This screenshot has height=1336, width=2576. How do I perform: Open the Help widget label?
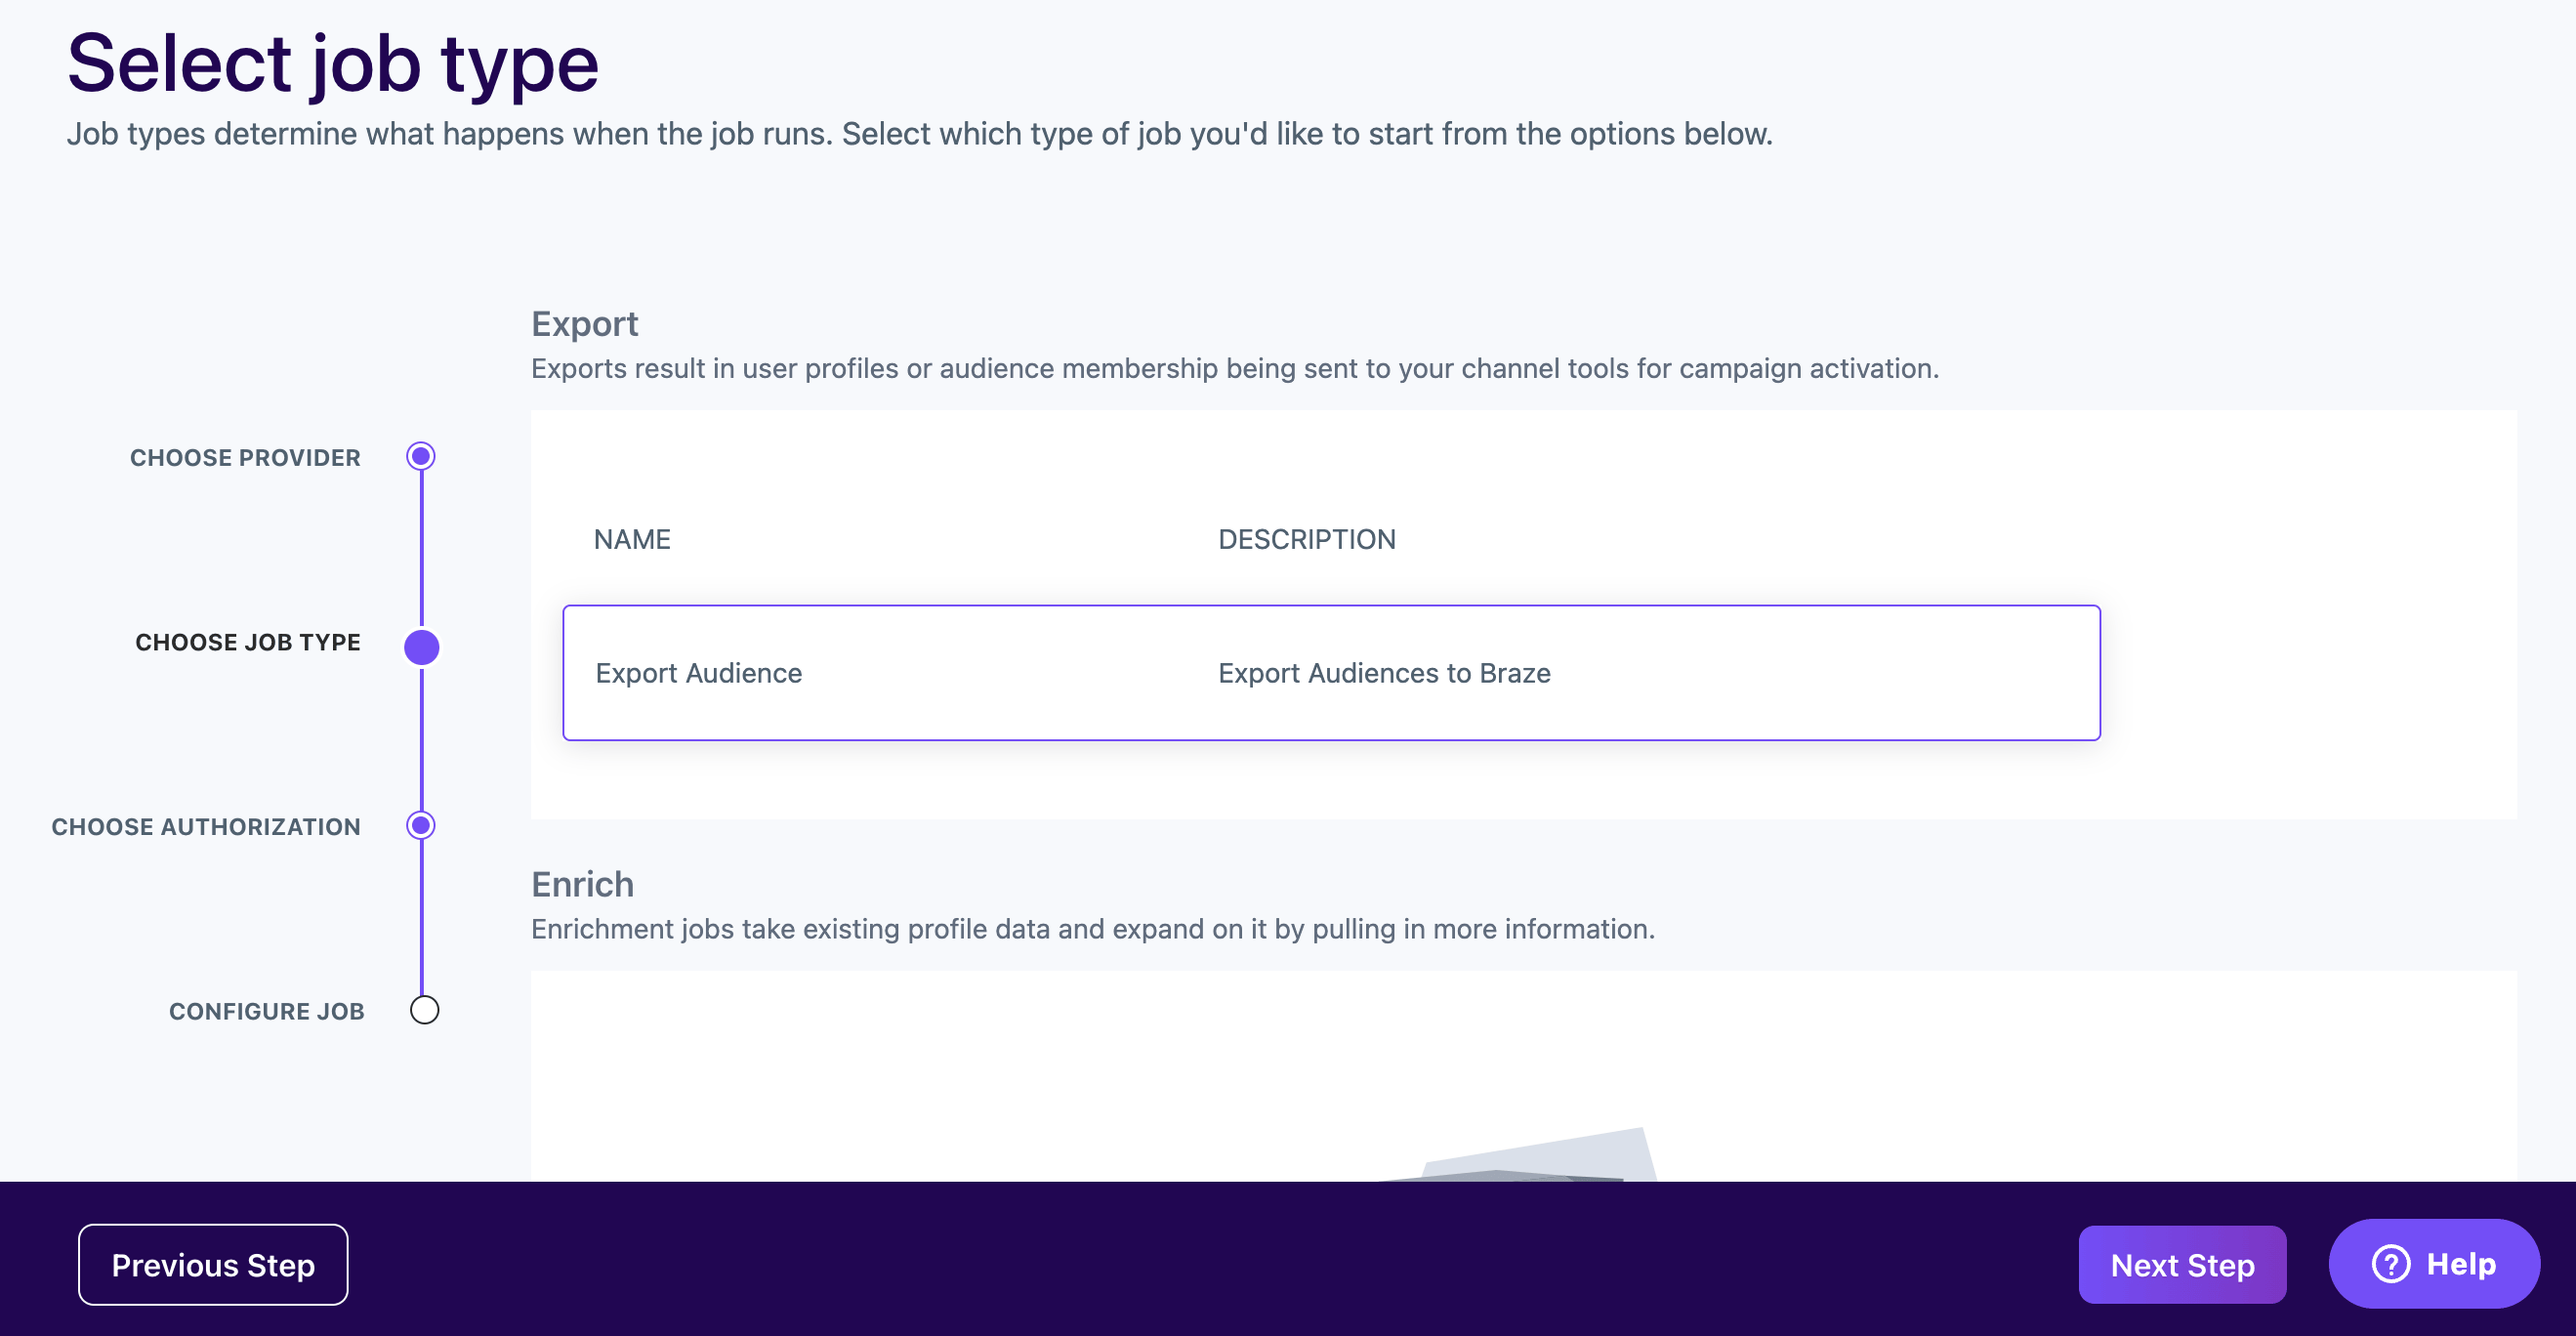(2461, 1264)
